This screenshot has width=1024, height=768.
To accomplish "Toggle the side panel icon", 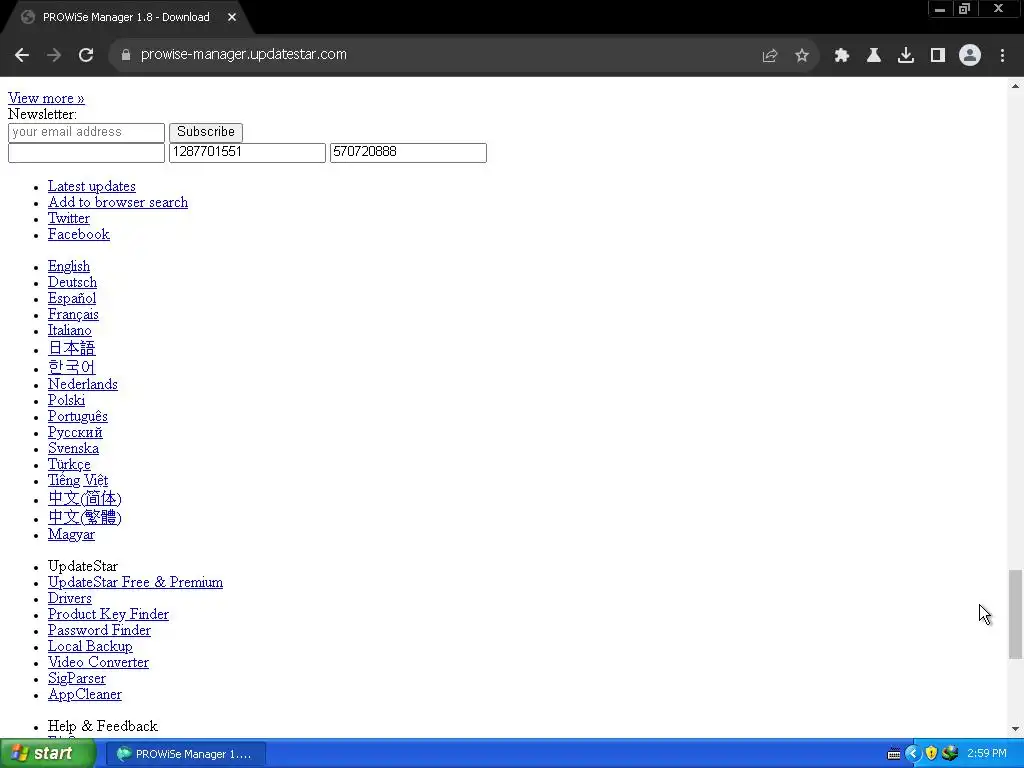I will pyautogui.click(x=938, y=56).
